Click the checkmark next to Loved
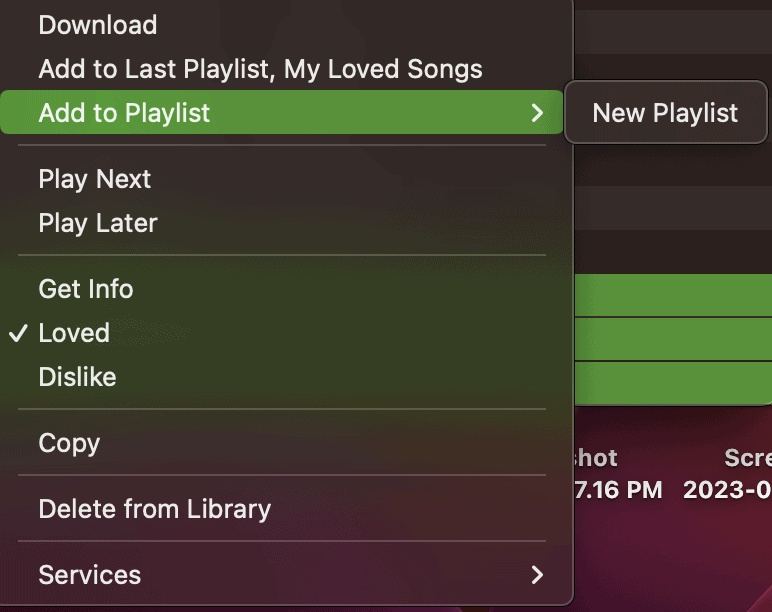Viewport: 772px width, 612px height. click(x=18, y=333)
